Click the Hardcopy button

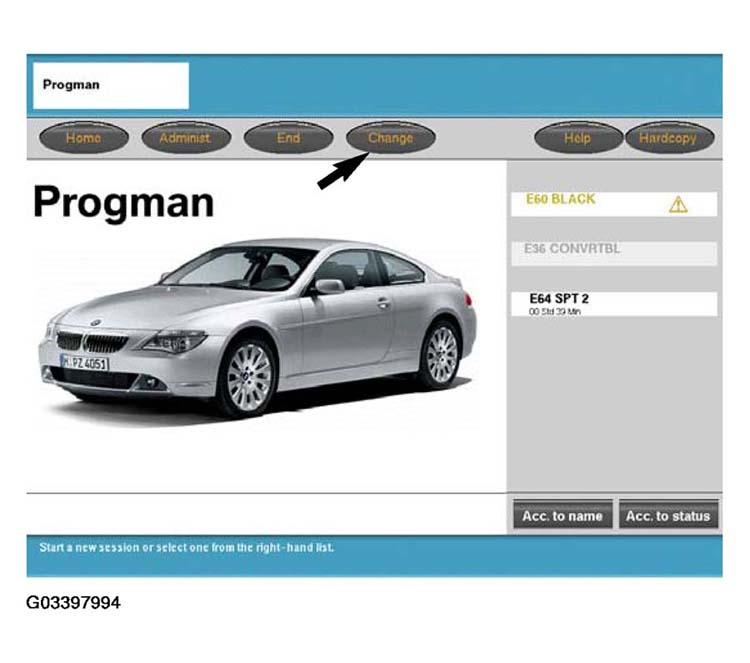tap(667, 138)
